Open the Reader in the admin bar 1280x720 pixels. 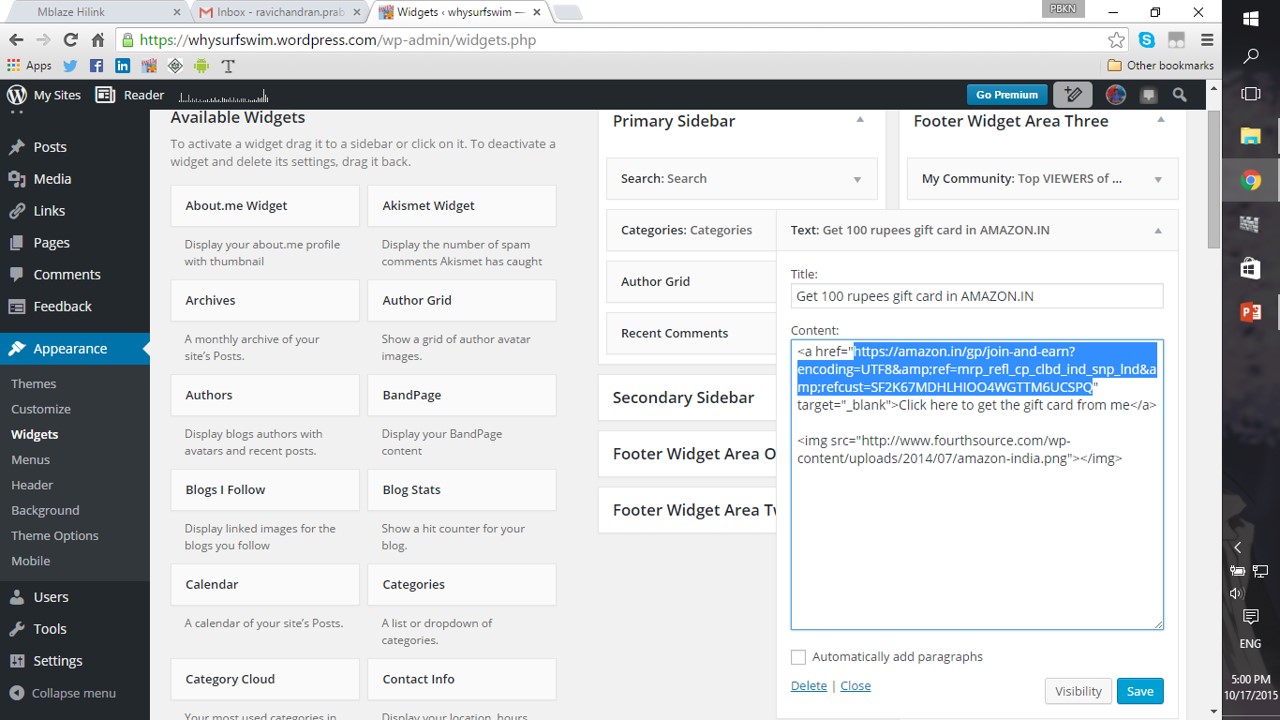pos(130,95)
